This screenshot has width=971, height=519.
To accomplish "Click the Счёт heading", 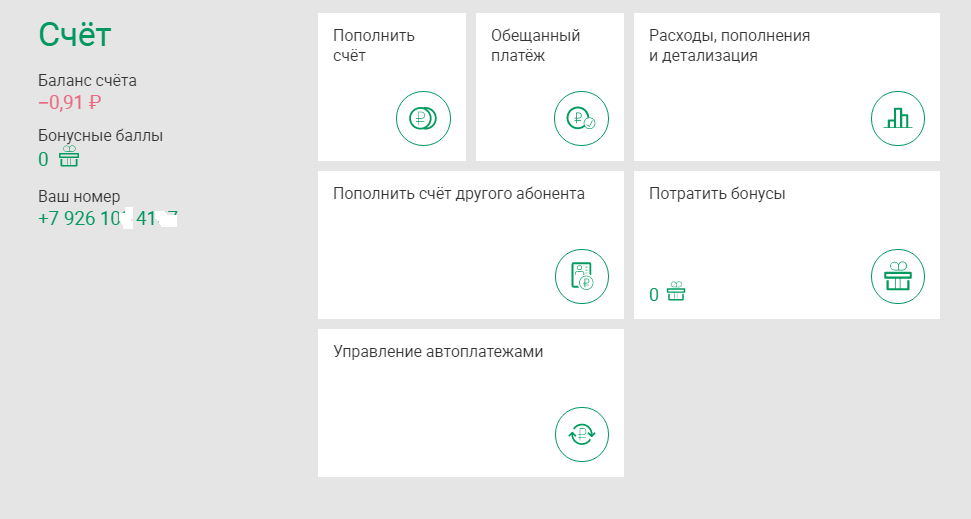I will [74, 34].
